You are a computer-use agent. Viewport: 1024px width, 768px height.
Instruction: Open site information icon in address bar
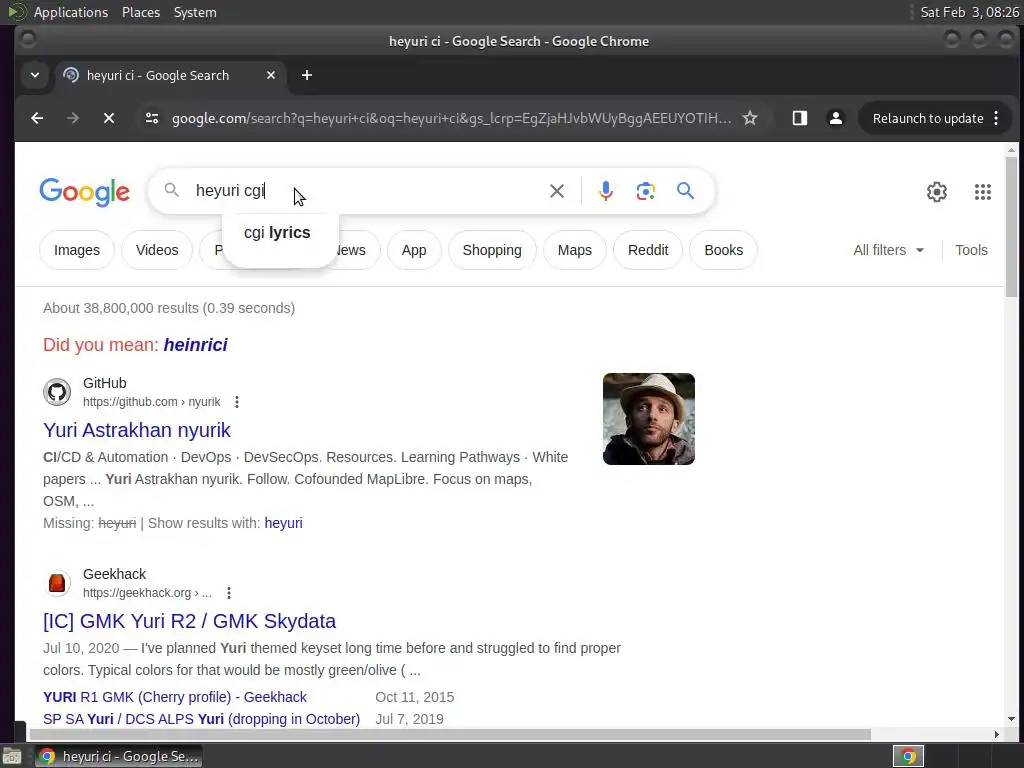point(152,118)
